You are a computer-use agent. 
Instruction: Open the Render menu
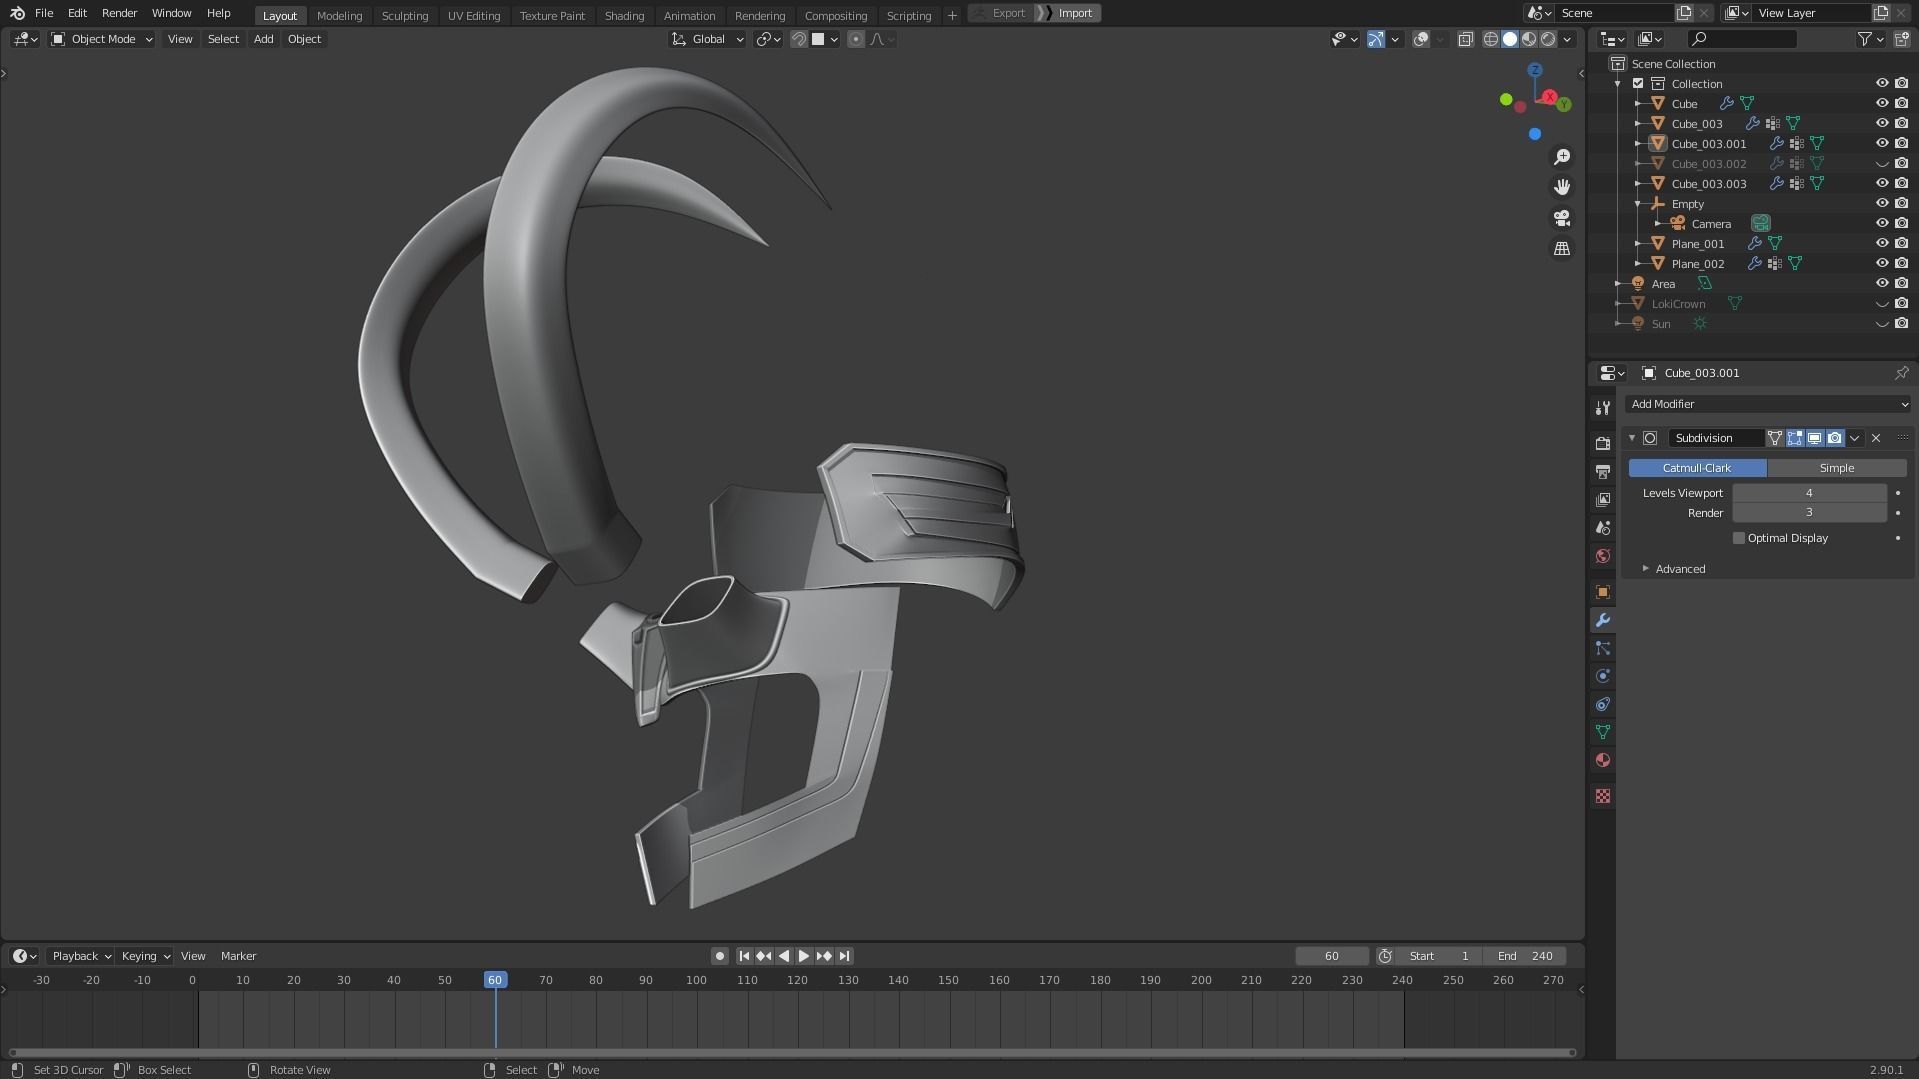pyautogui.click(x=119, y=13)
